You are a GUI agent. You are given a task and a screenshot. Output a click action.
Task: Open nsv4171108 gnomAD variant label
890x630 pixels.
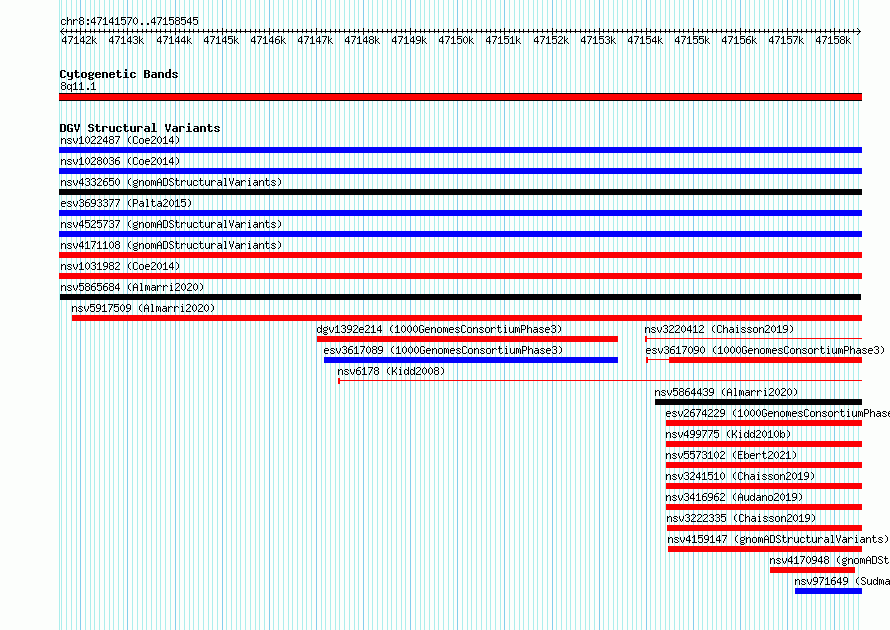(171, 245)
